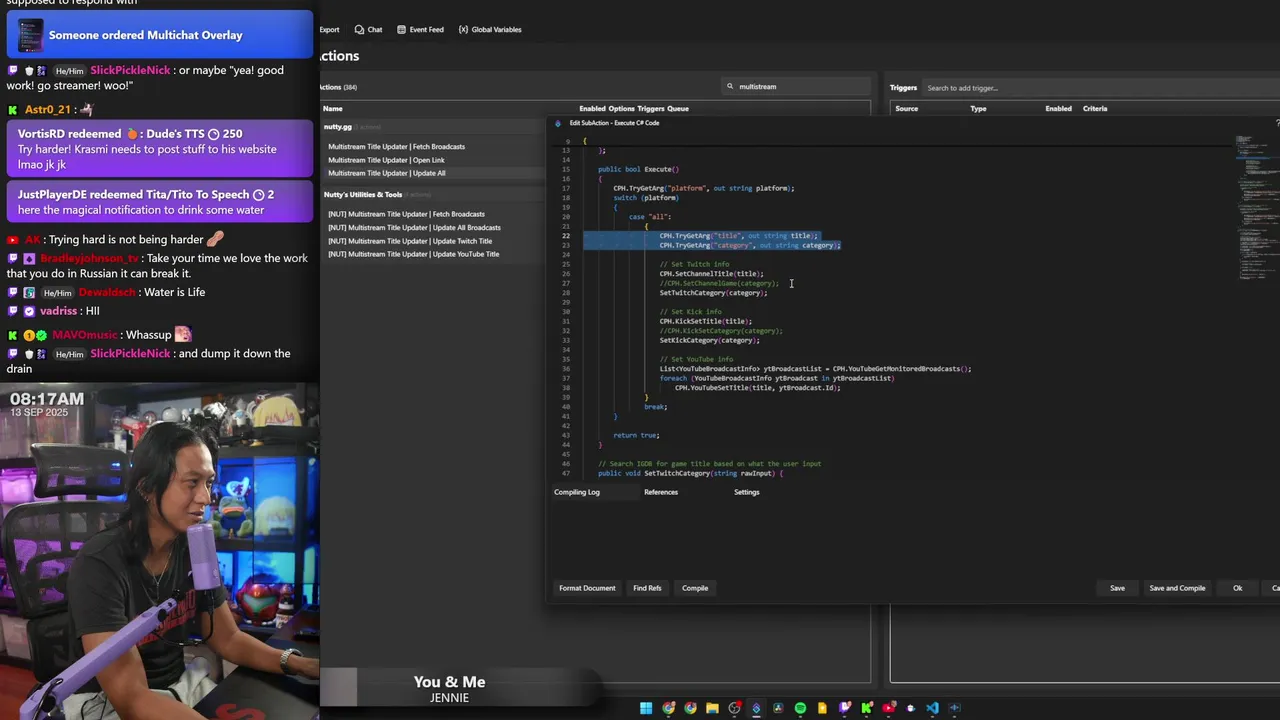This screenshot has height=720, width=1280.
Task: Select [NUT] Multistream Title Updater | Fetch Broadcasts
Action: pos(406,214)
